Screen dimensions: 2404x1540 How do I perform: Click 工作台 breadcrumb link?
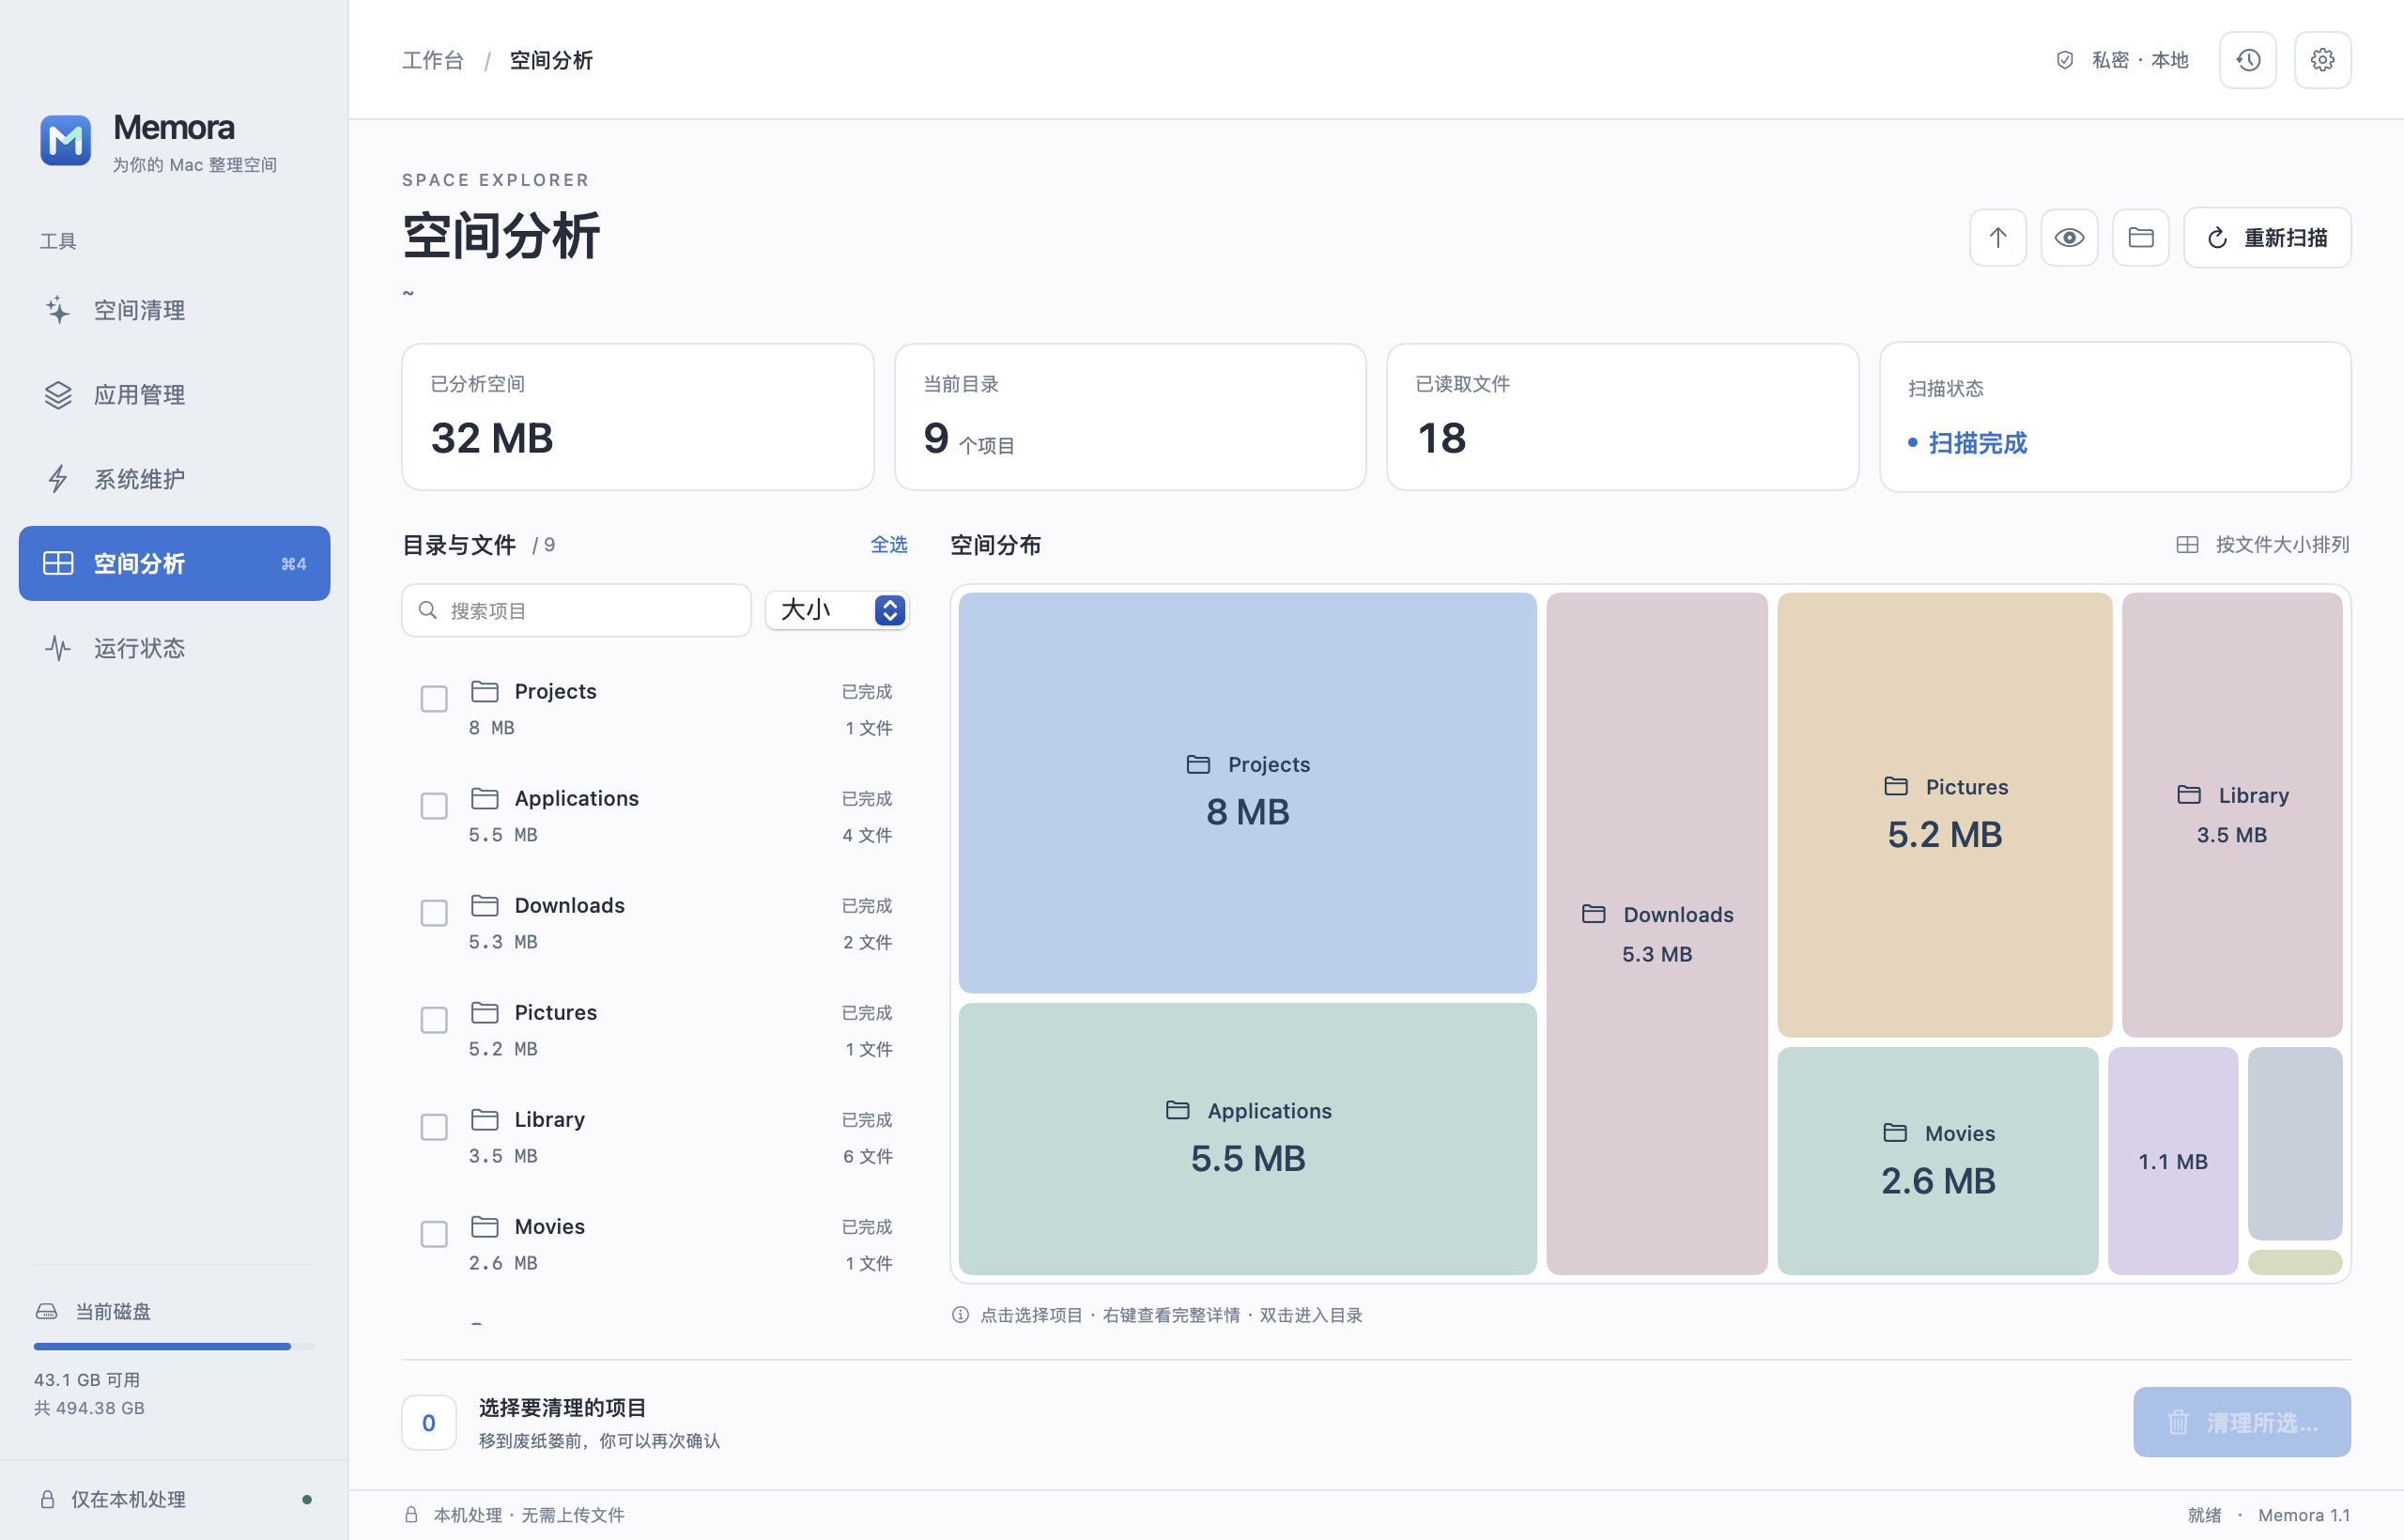pyautogui.click(x=433, y=60)
